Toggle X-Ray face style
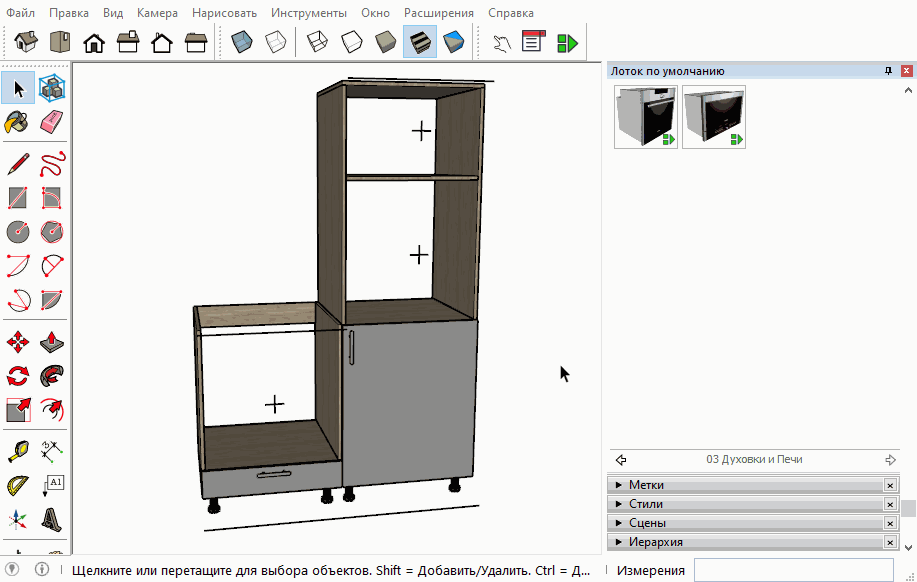The width and height of the screenshot is (917, 582). pyautogui.click(x=242, y=42)
